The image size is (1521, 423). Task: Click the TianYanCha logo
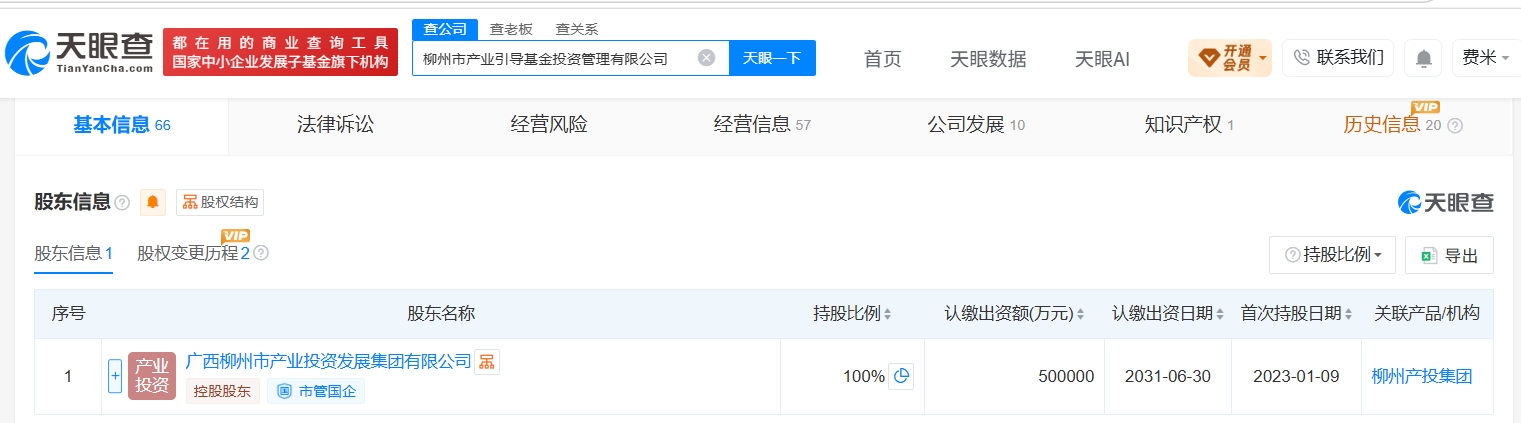tap(79, 52)
